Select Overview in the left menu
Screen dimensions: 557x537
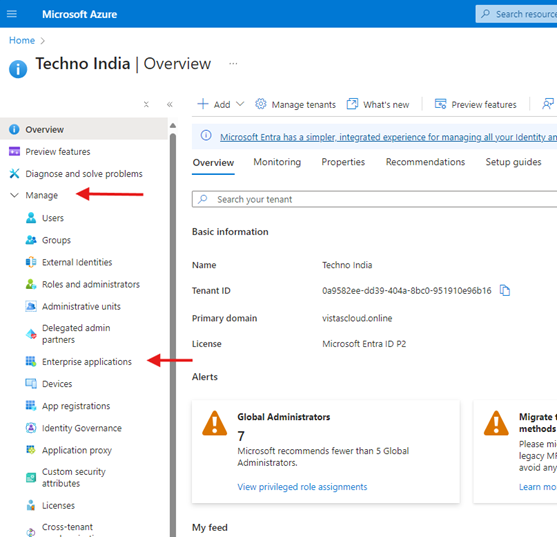[84, 129]
